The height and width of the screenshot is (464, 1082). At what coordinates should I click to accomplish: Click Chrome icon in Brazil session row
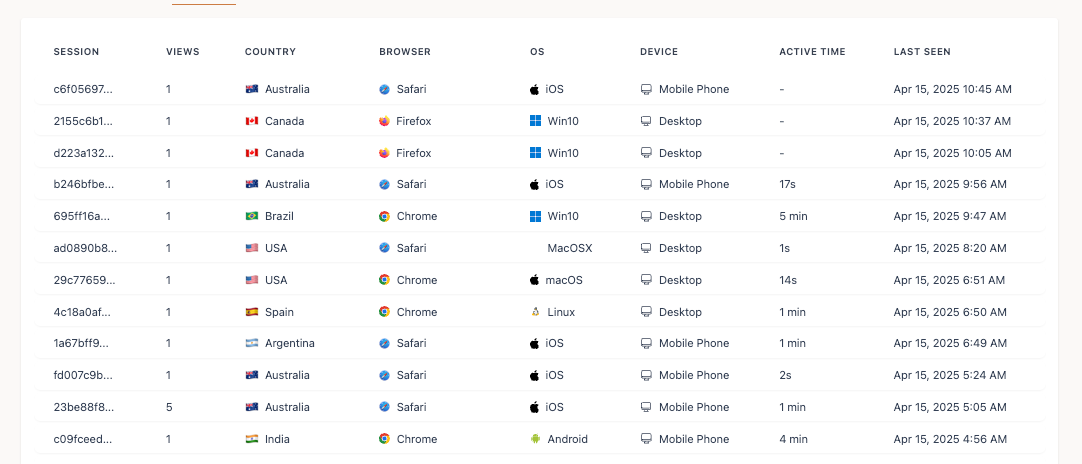tap(384, 216)
